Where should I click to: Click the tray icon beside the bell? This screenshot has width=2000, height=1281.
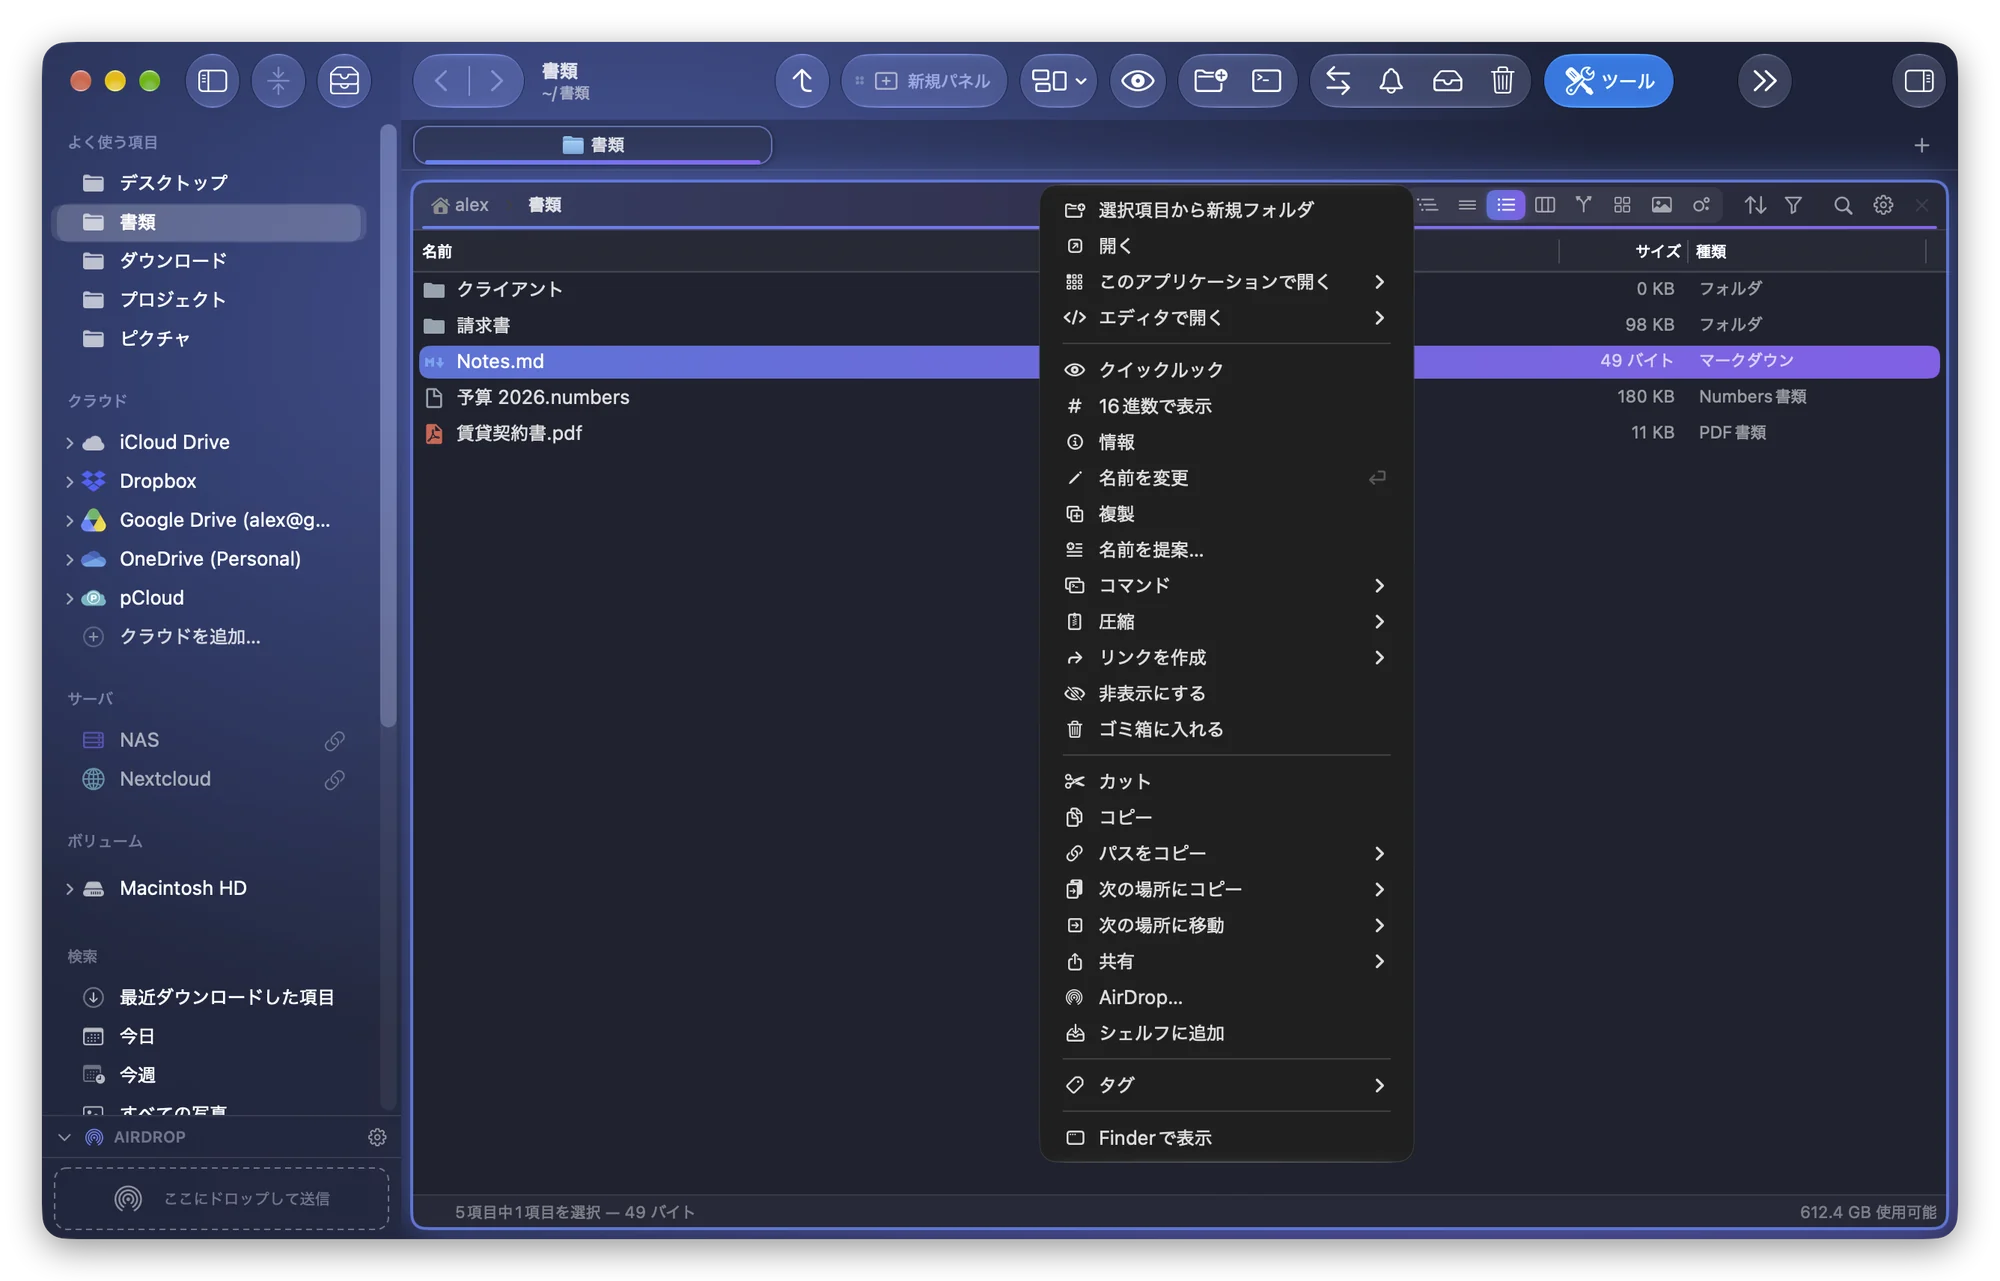pos(1447,80)
